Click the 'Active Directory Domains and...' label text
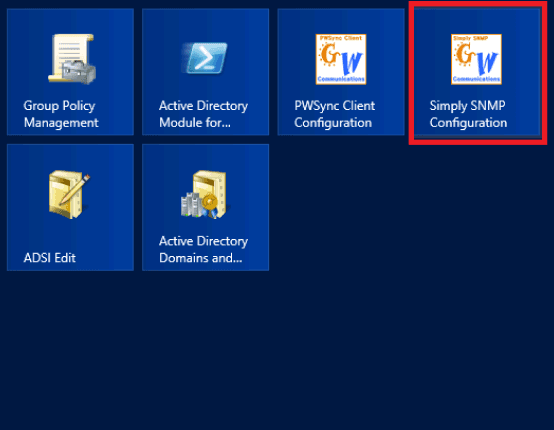This screenshot has width=554, height=430. tap(203, 249)
